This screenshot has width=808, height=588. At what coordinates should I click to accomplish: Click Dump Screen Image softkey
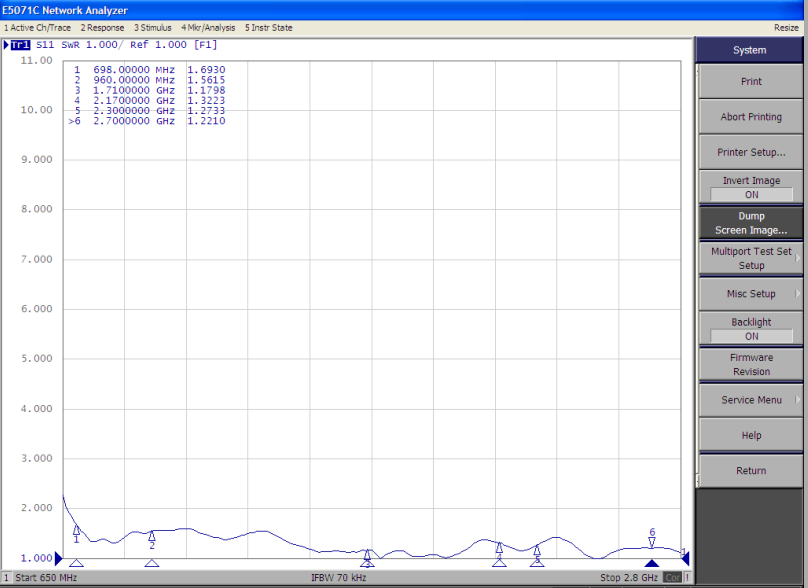750,222
